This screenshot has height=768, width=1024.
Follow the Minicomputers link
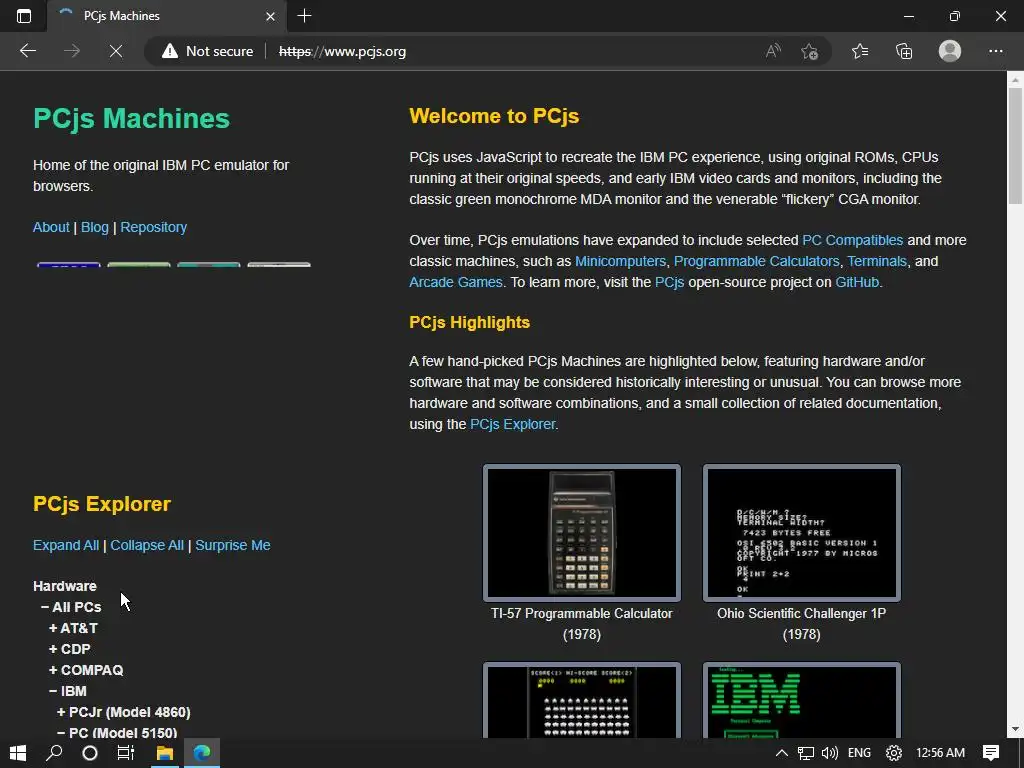[620, 261]
